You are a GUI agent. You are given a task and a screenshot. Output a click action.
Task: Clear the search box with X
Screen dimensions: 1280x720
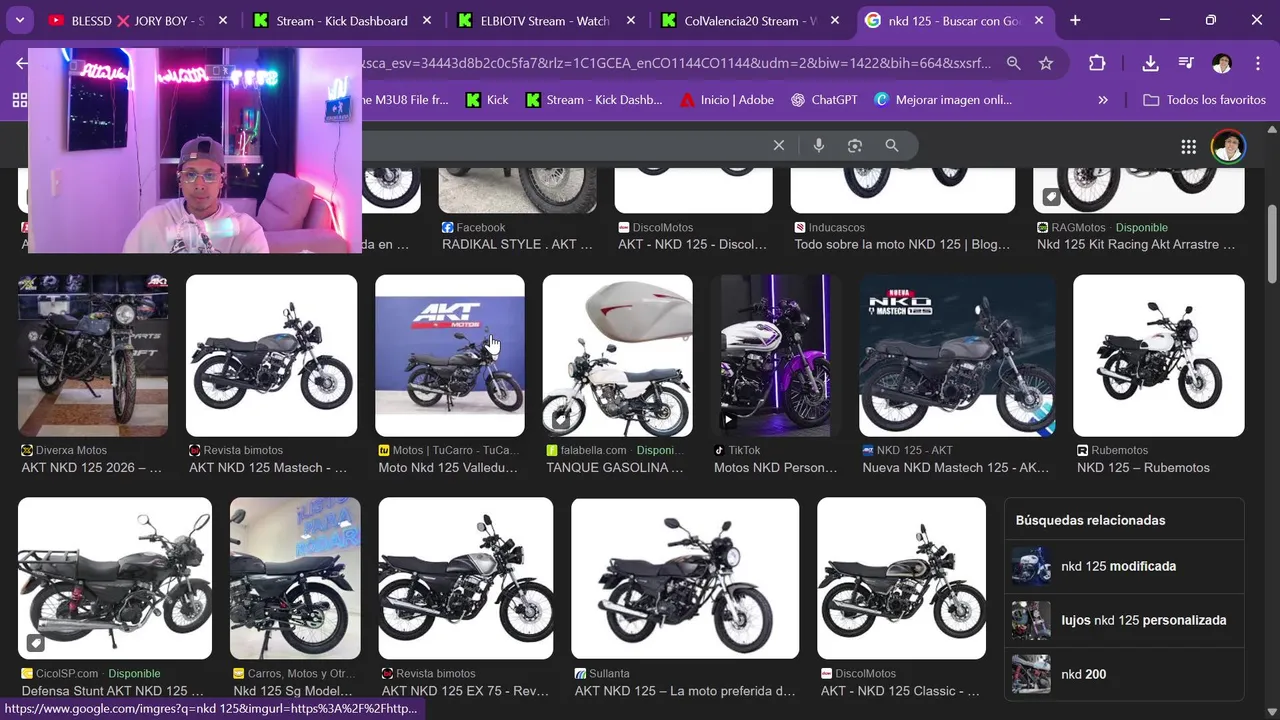pyautogui.click(x=779, y=146)
